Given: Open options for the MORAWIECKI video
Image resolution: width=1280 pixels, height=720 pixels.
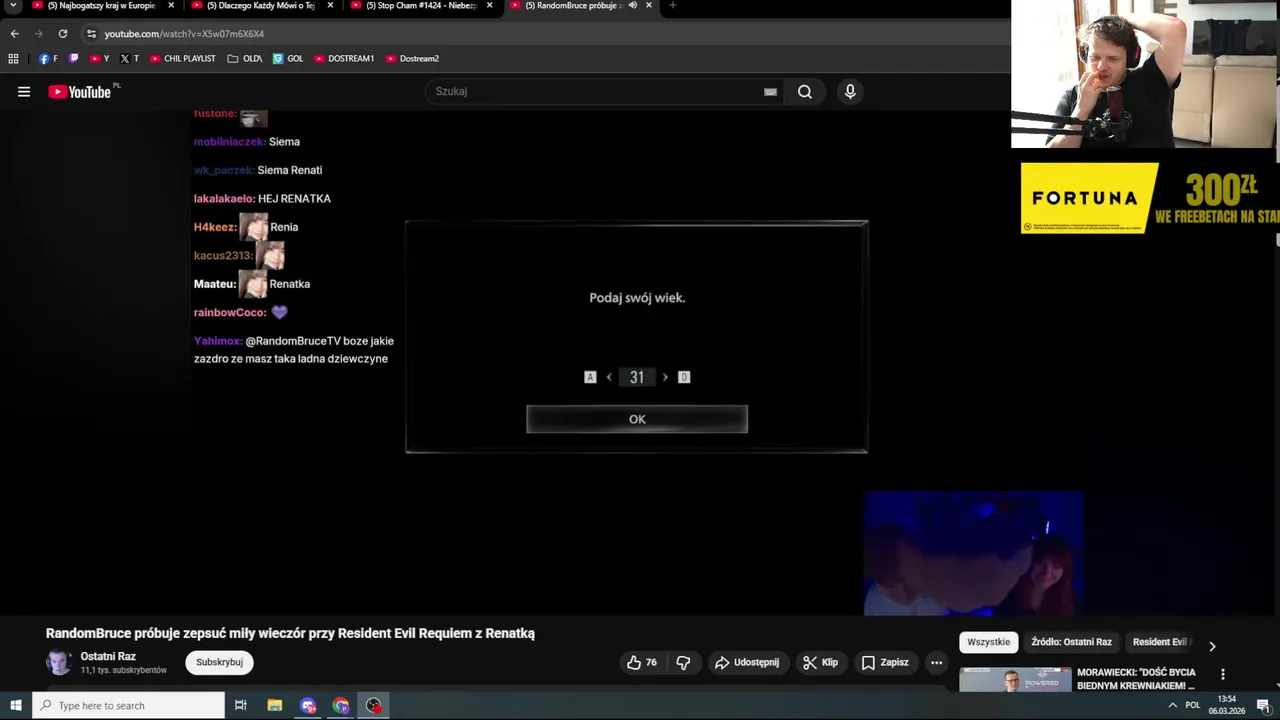Looking at the screenshot, I should coord(1222,674).
